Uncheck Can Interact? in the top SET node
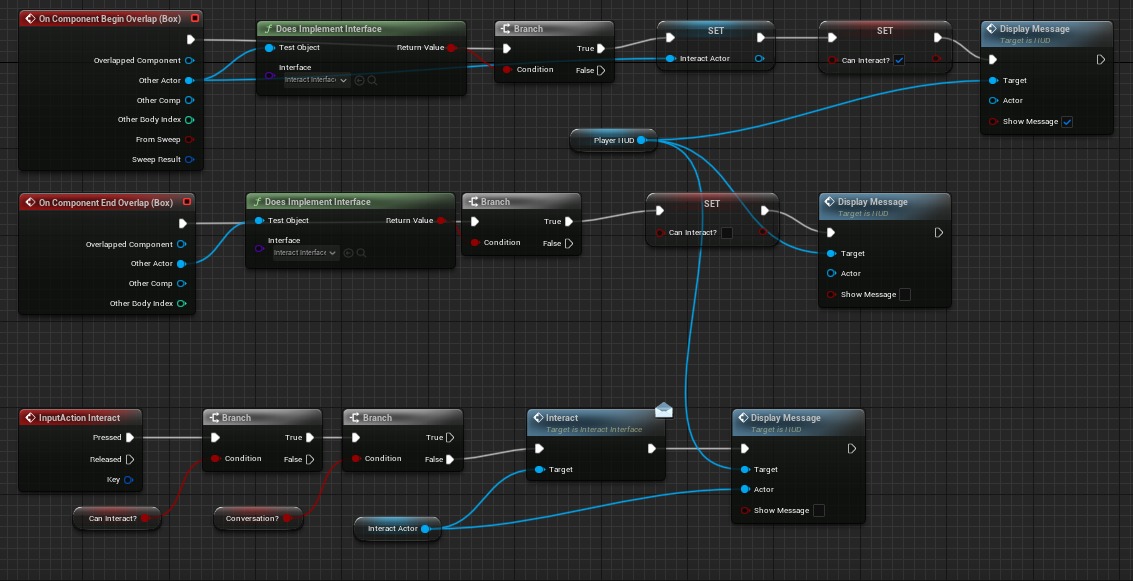The image size is (1133, 581). (899, 60)
